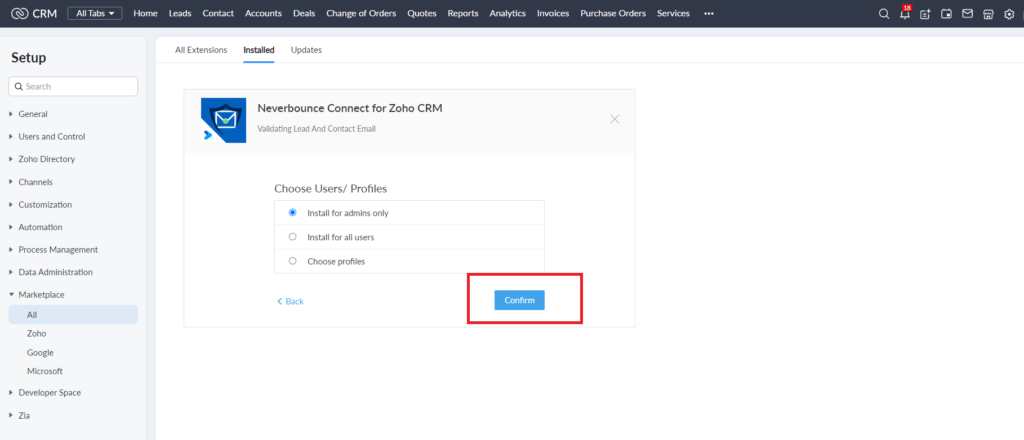
Task: Open the Contact module
Action: (x=218, y=13)
